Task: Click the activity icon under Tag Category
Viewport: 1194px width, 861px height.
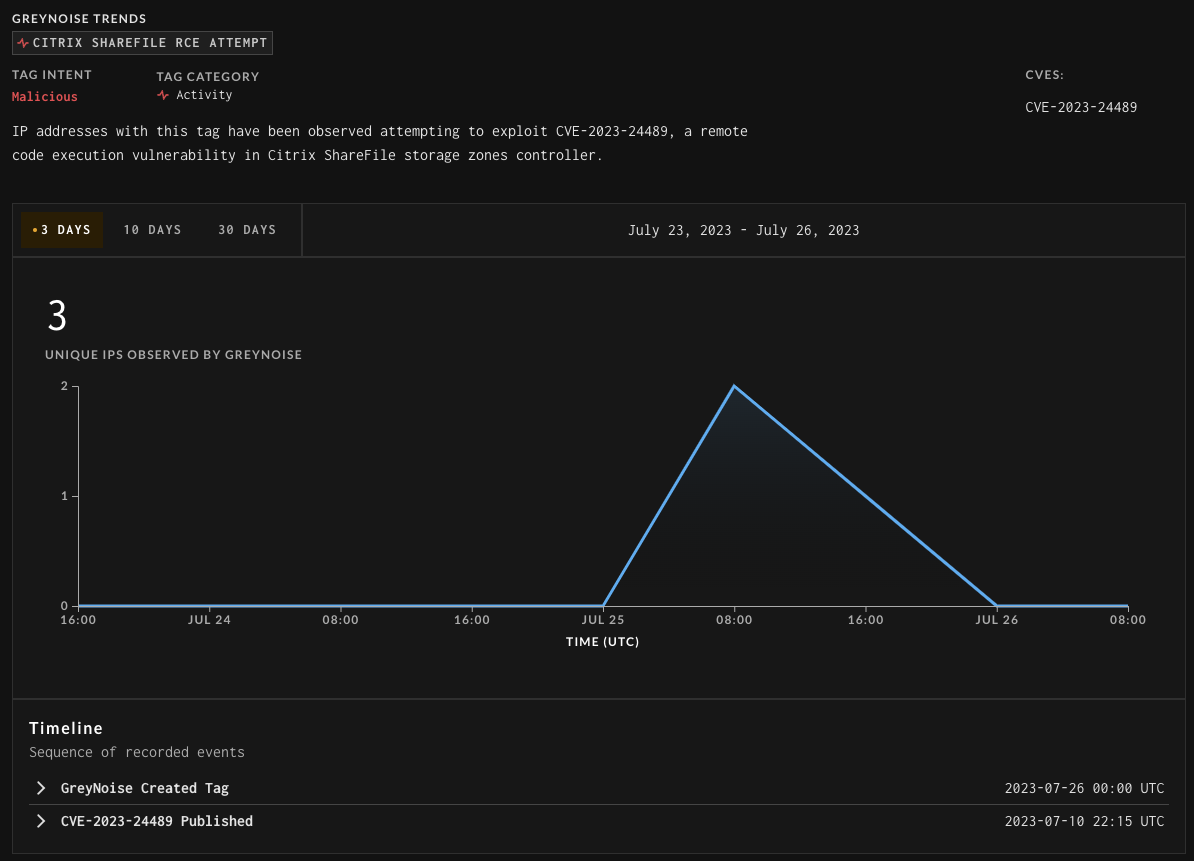Action: (163, 95)
